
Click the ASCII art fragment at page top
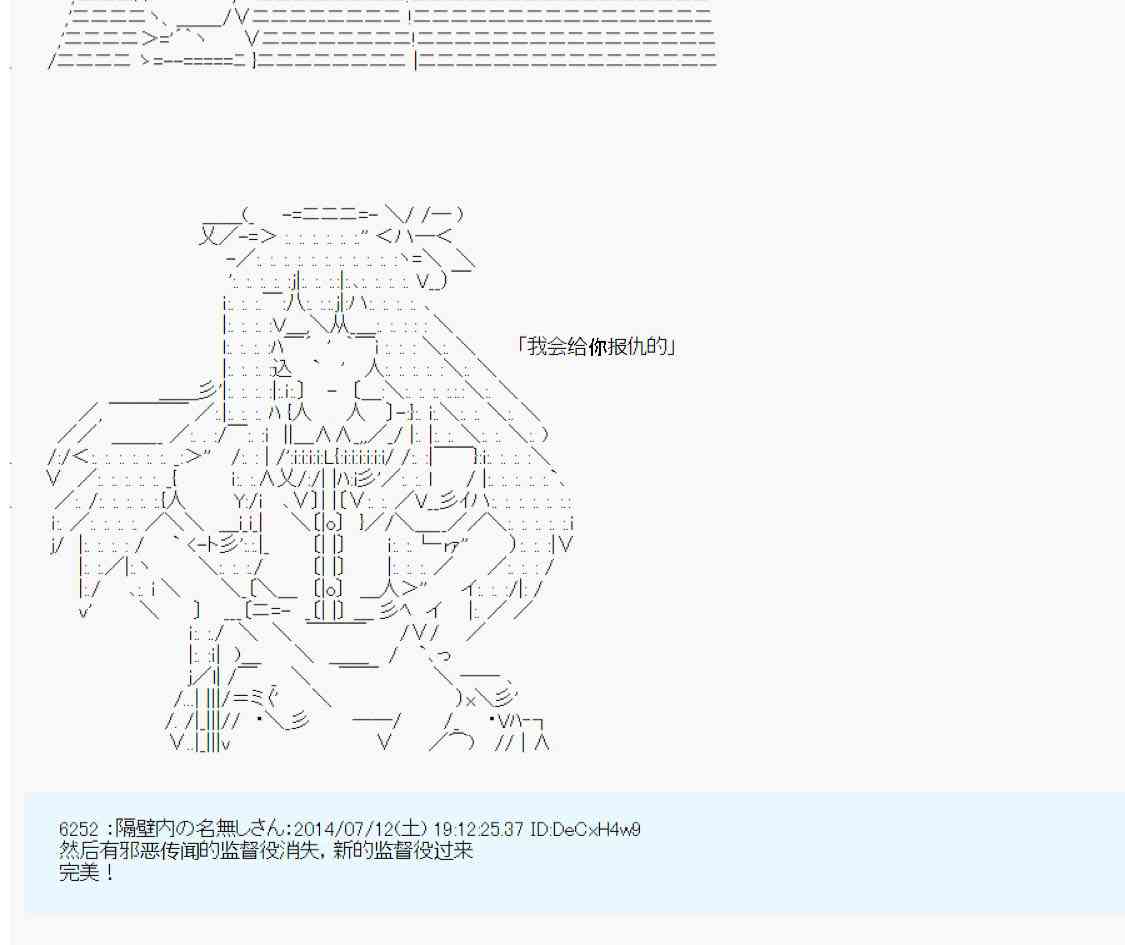pyautogui.click(x=380, y=35)
